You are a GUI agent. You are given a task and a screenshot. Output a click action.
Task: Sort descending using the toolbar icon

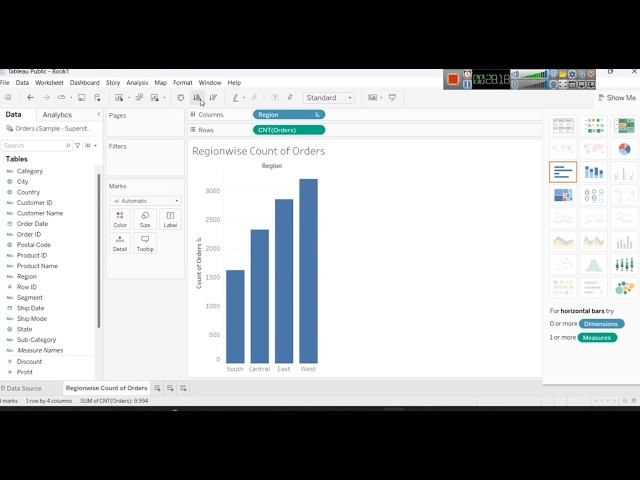pyautogui.click(x=213, y=98)
